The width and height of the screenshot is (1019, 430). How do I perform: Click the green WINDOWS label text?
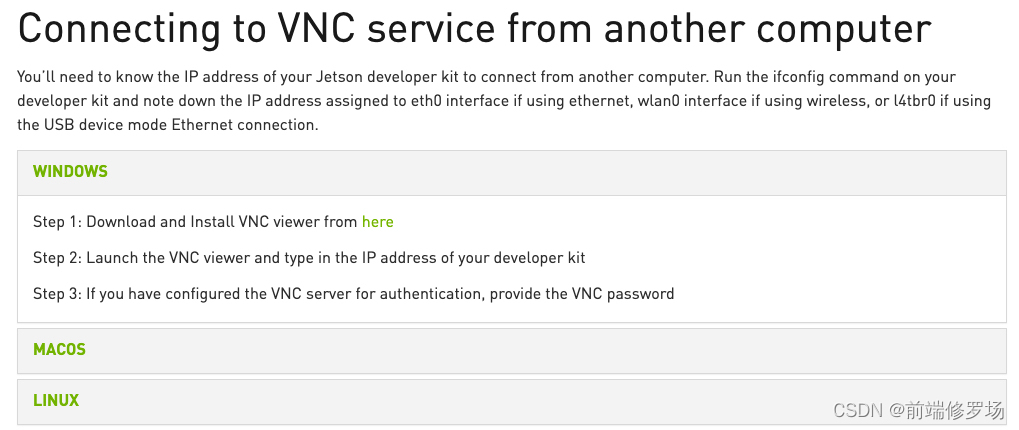pos(70,171)
